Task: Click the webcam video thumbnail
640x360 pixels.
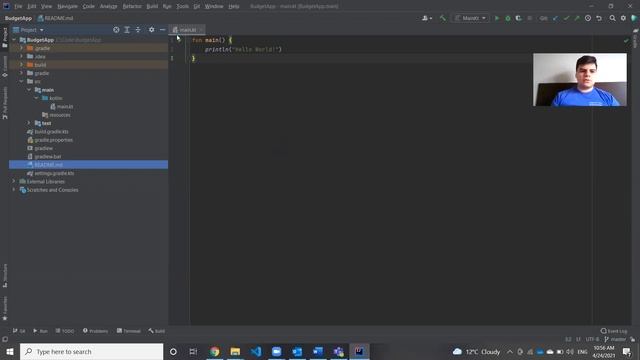Action: pos(580,80)
